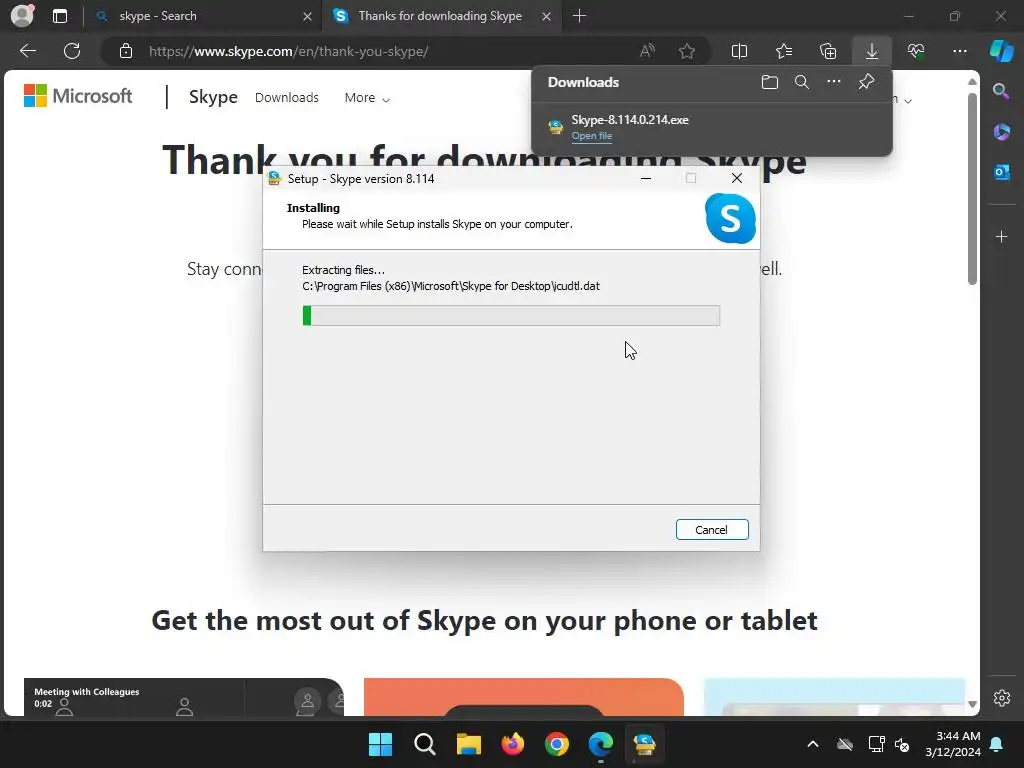Launch Firefox from taskbar
1024x768 pixels.
[x=513, y=744]
